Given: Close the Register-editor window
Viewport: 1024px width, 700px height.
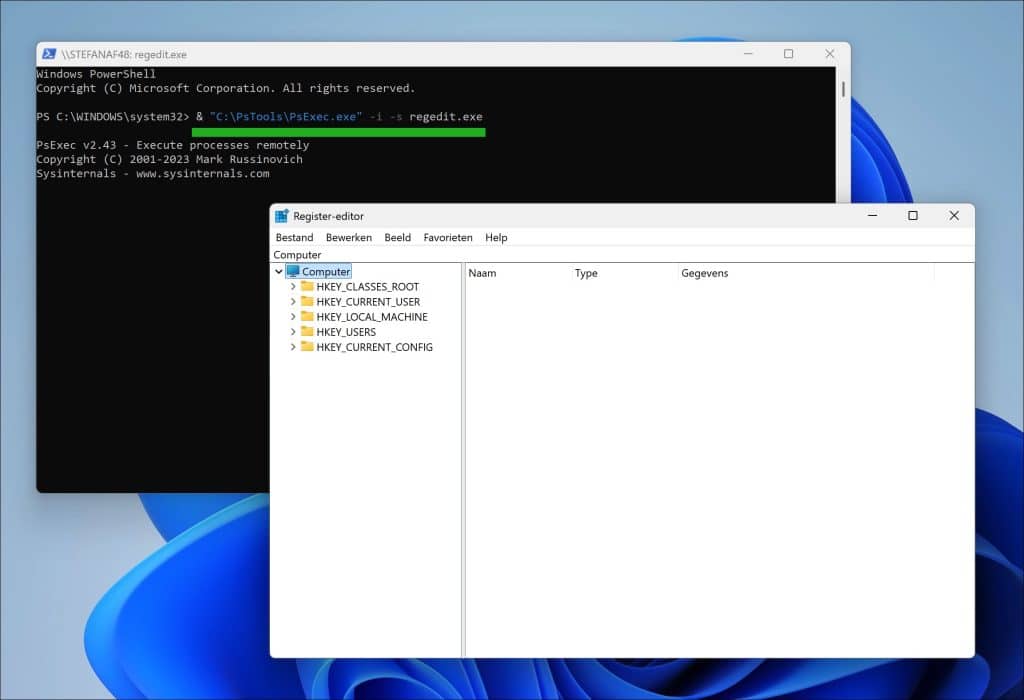Looking at the screenshot, I should click(954, 215).
